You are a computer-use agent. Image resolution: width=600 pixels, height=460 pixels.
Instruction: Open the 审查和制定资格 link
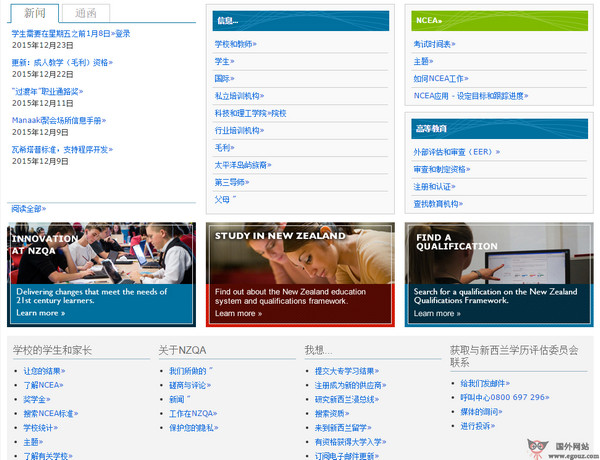(x=442, y=170)
